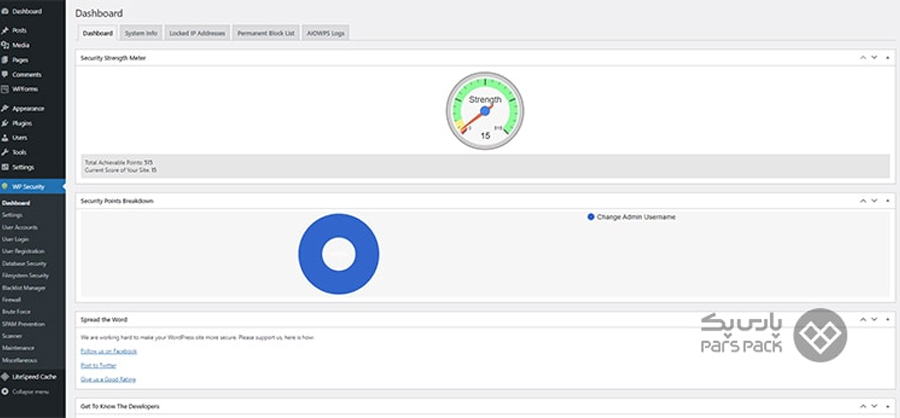900x418 pixels.
Task: Select the WP Security menu item
Action: click(32, 187)
